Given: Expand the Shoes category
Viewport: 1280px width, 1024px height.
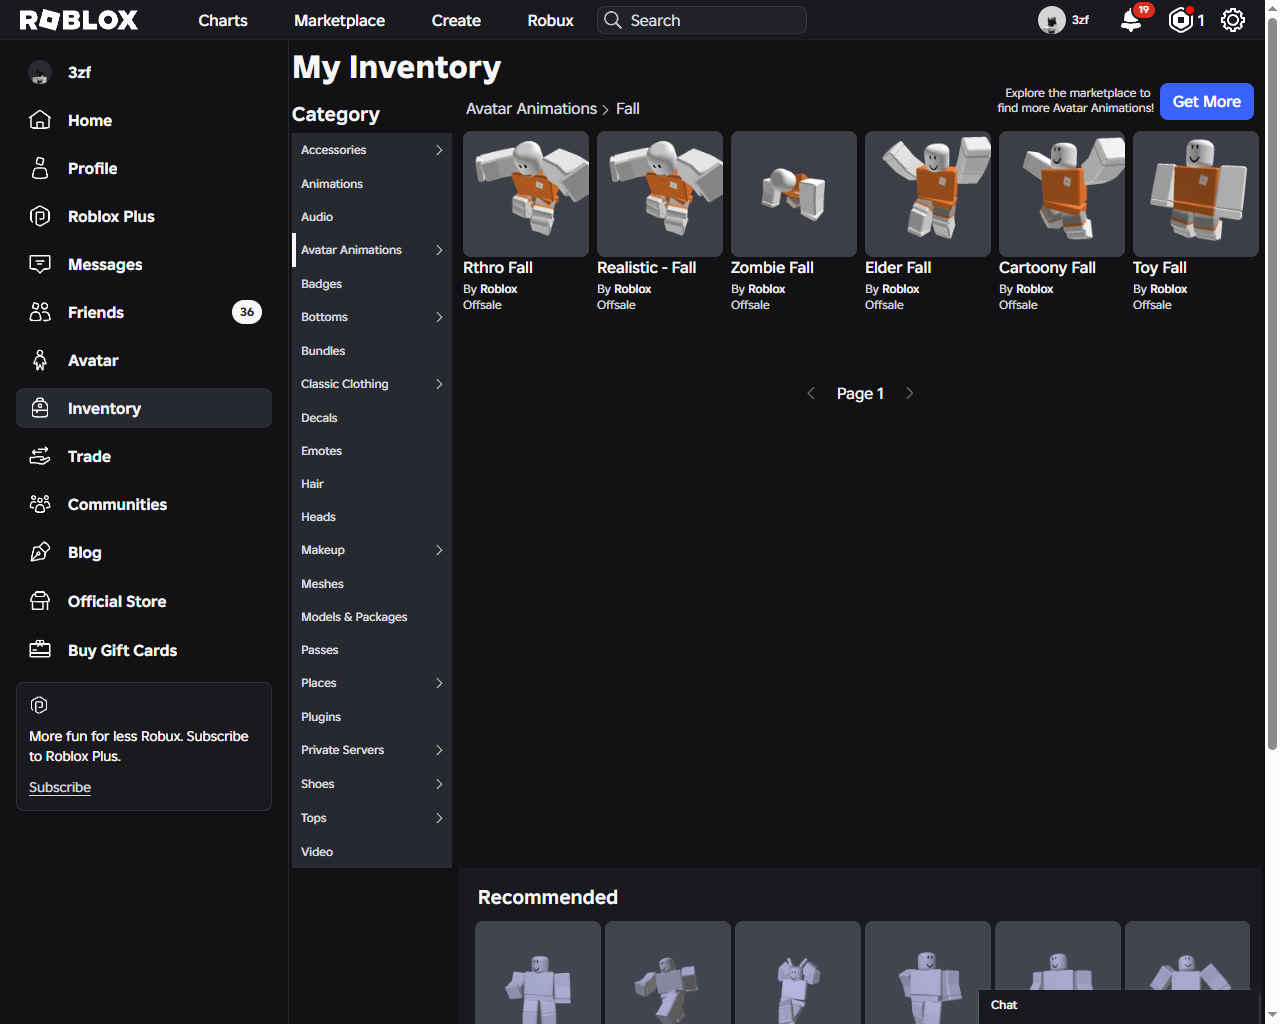Looking at the screenshot, I should click(439, 784).
